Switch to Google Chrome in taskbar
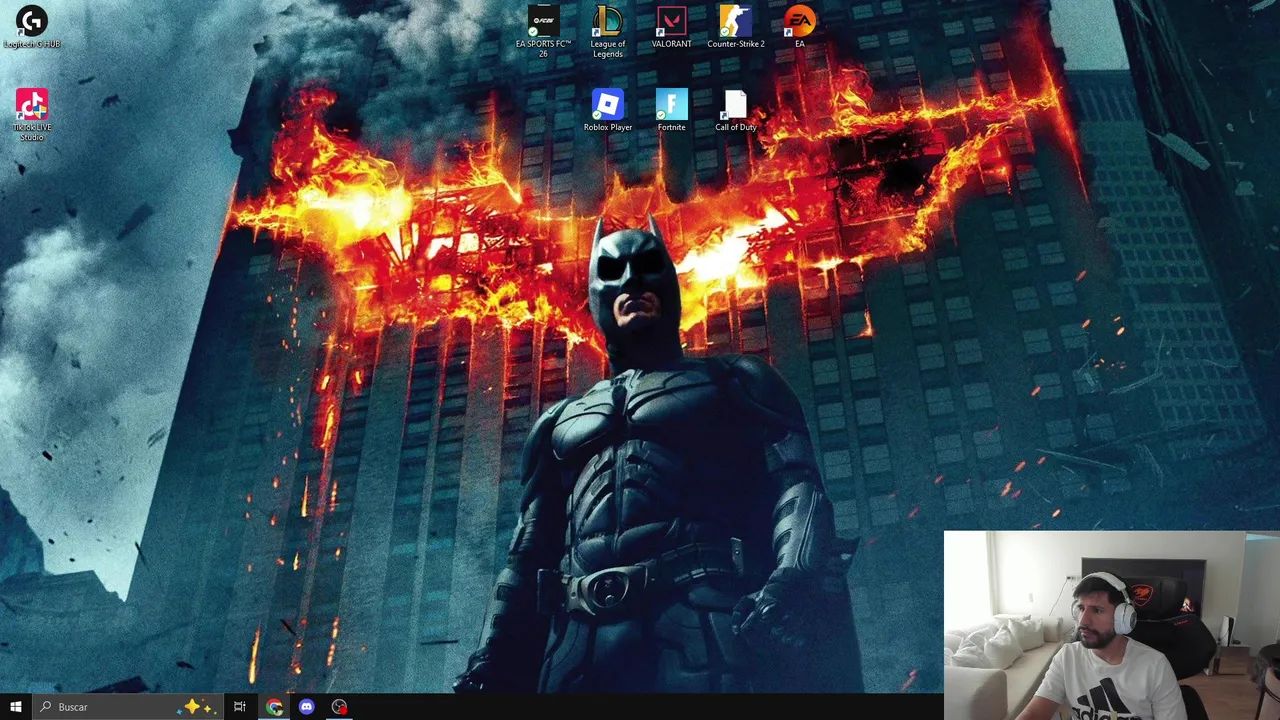Screen dimensions: 1280x720 coord(274,707)
